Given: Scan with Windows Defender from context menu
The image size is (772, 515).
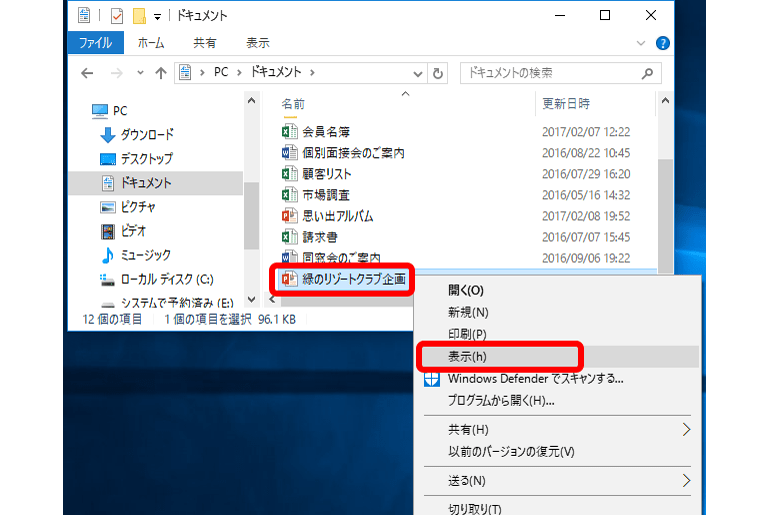Looking at the screenshot, I should pyautogui.click(x=536, y=379).
